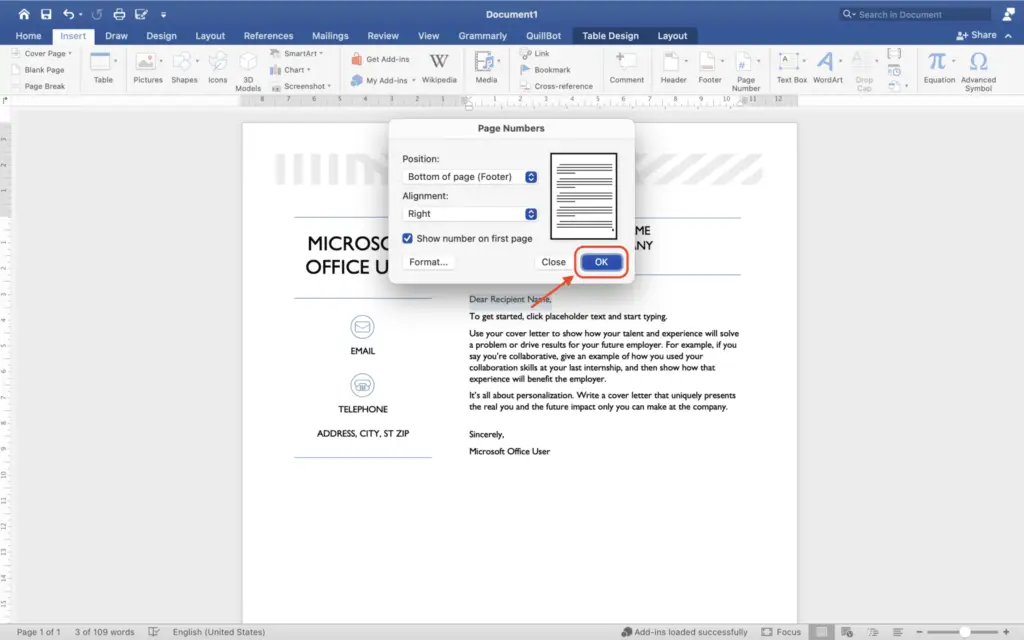Viewport: 1024px width, 640px height.
Task: Insert a Table from the ribbon
Action: pos(103,67)
